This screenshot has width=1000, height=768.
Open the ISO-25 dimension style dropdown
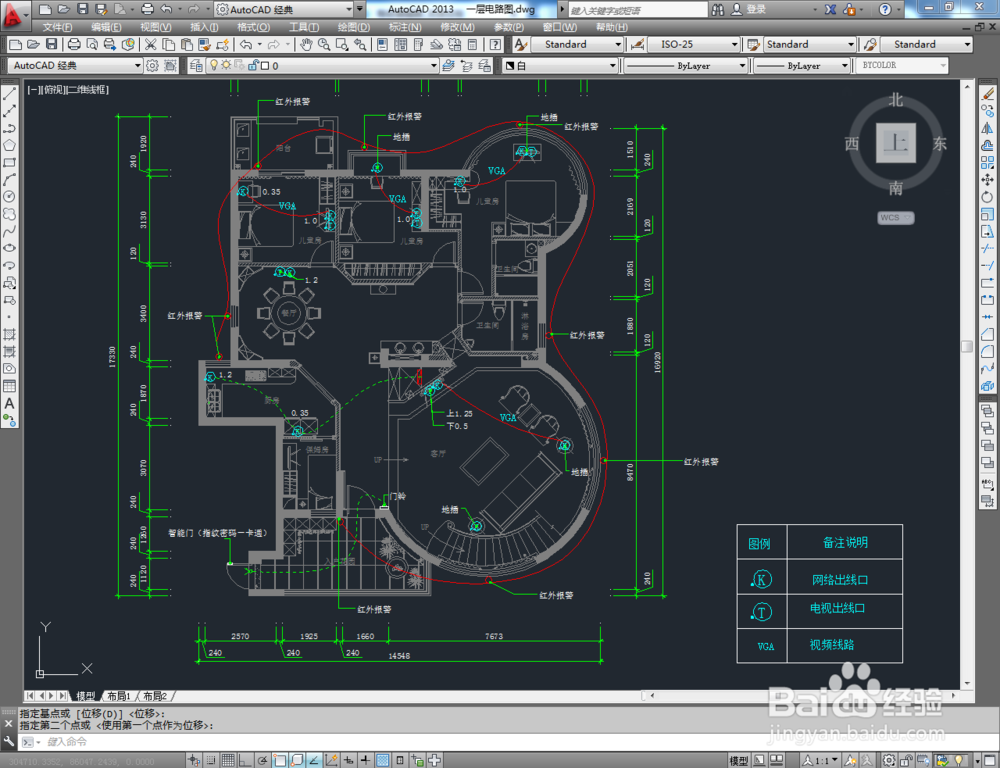[694, 44]
